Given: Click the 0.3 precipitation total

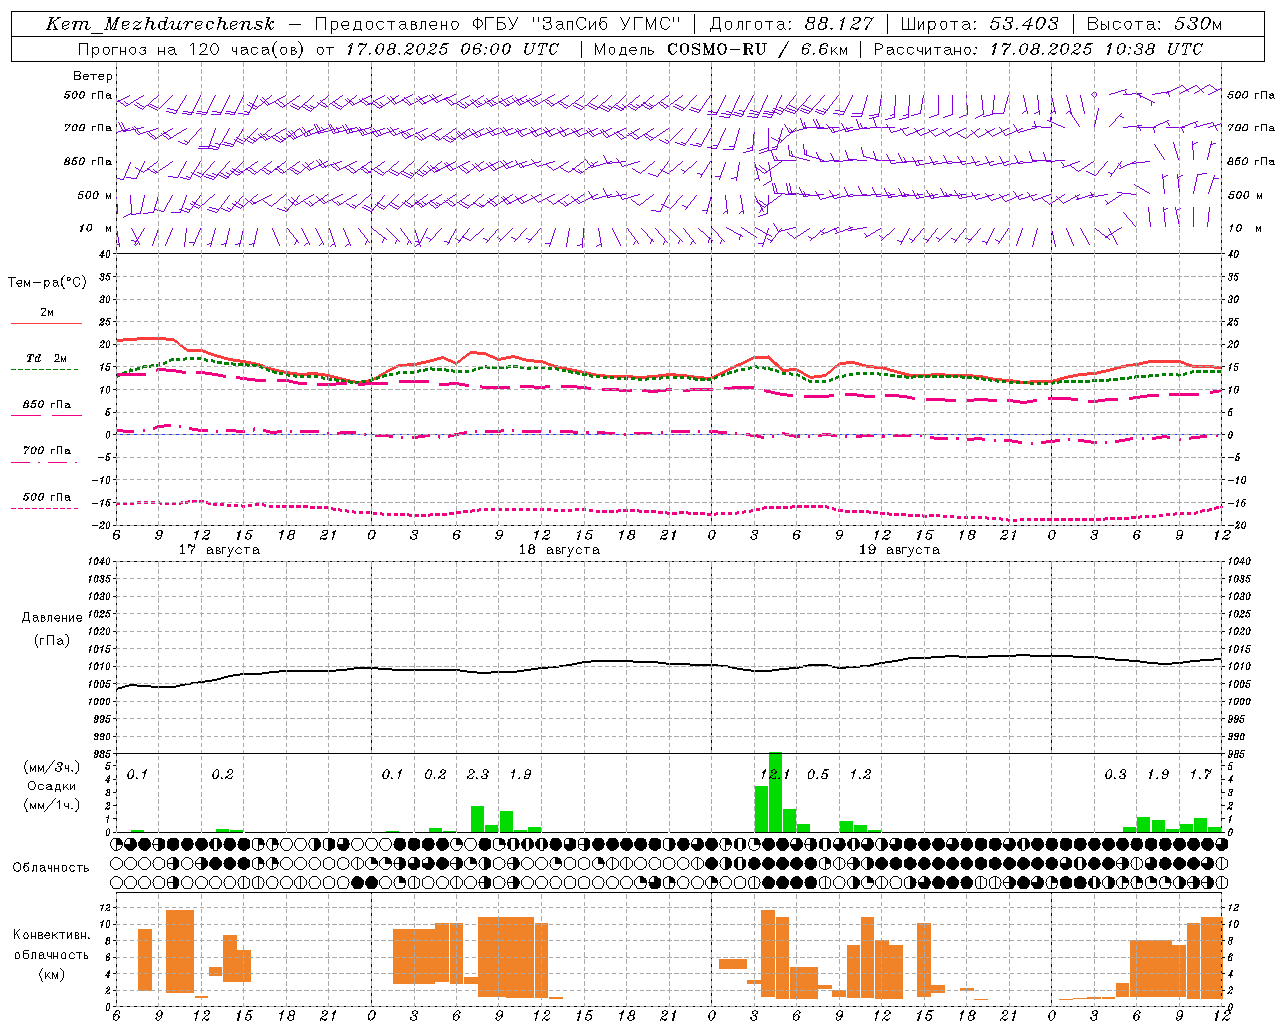Looking at the screenshot, I should pos(1115,774).
